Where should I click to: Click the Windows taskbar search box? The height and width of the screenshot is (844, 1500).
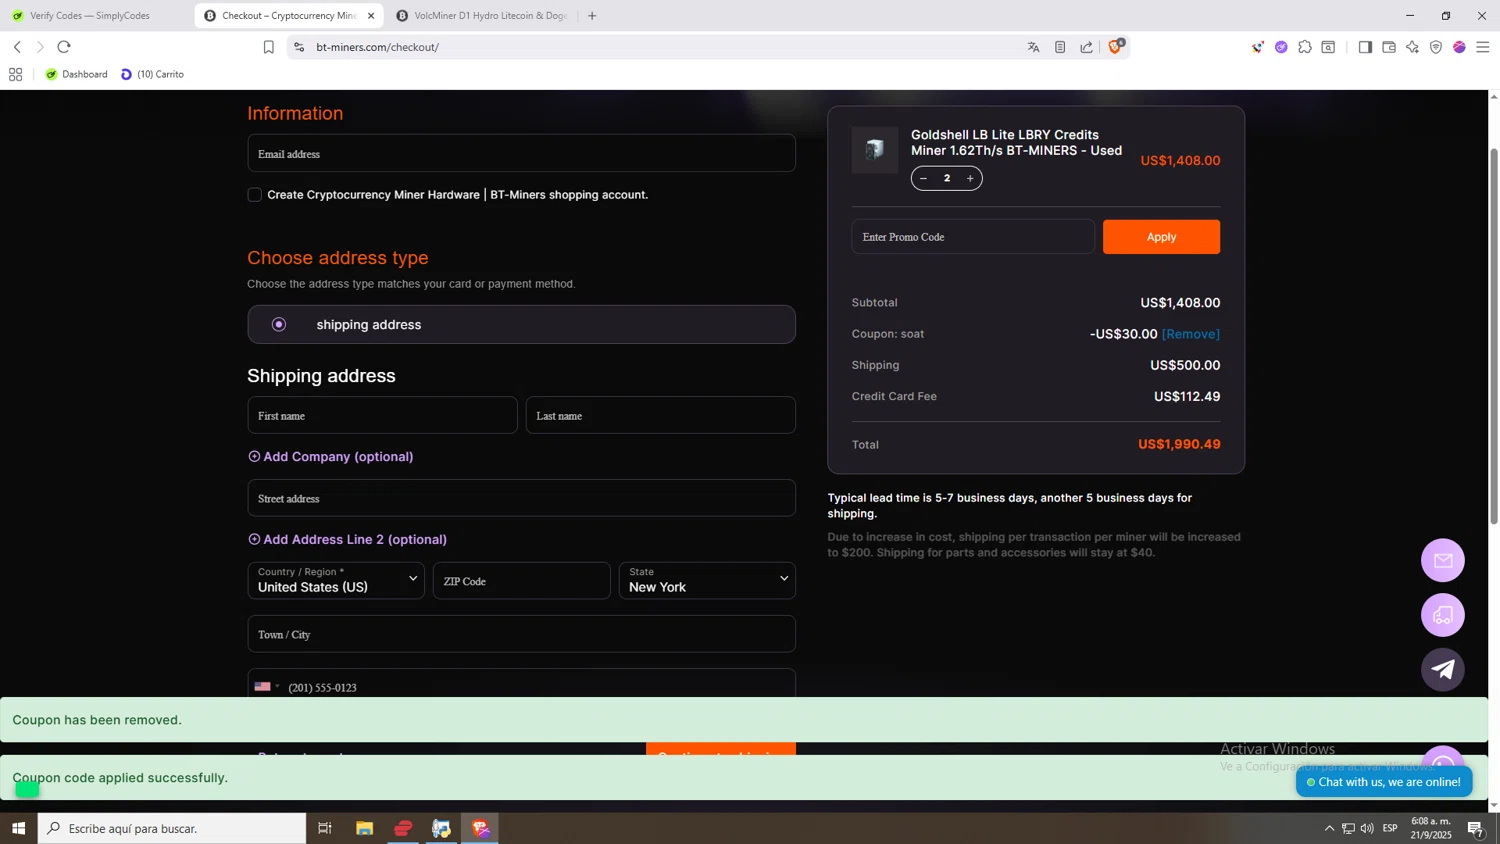click(172, 828)
